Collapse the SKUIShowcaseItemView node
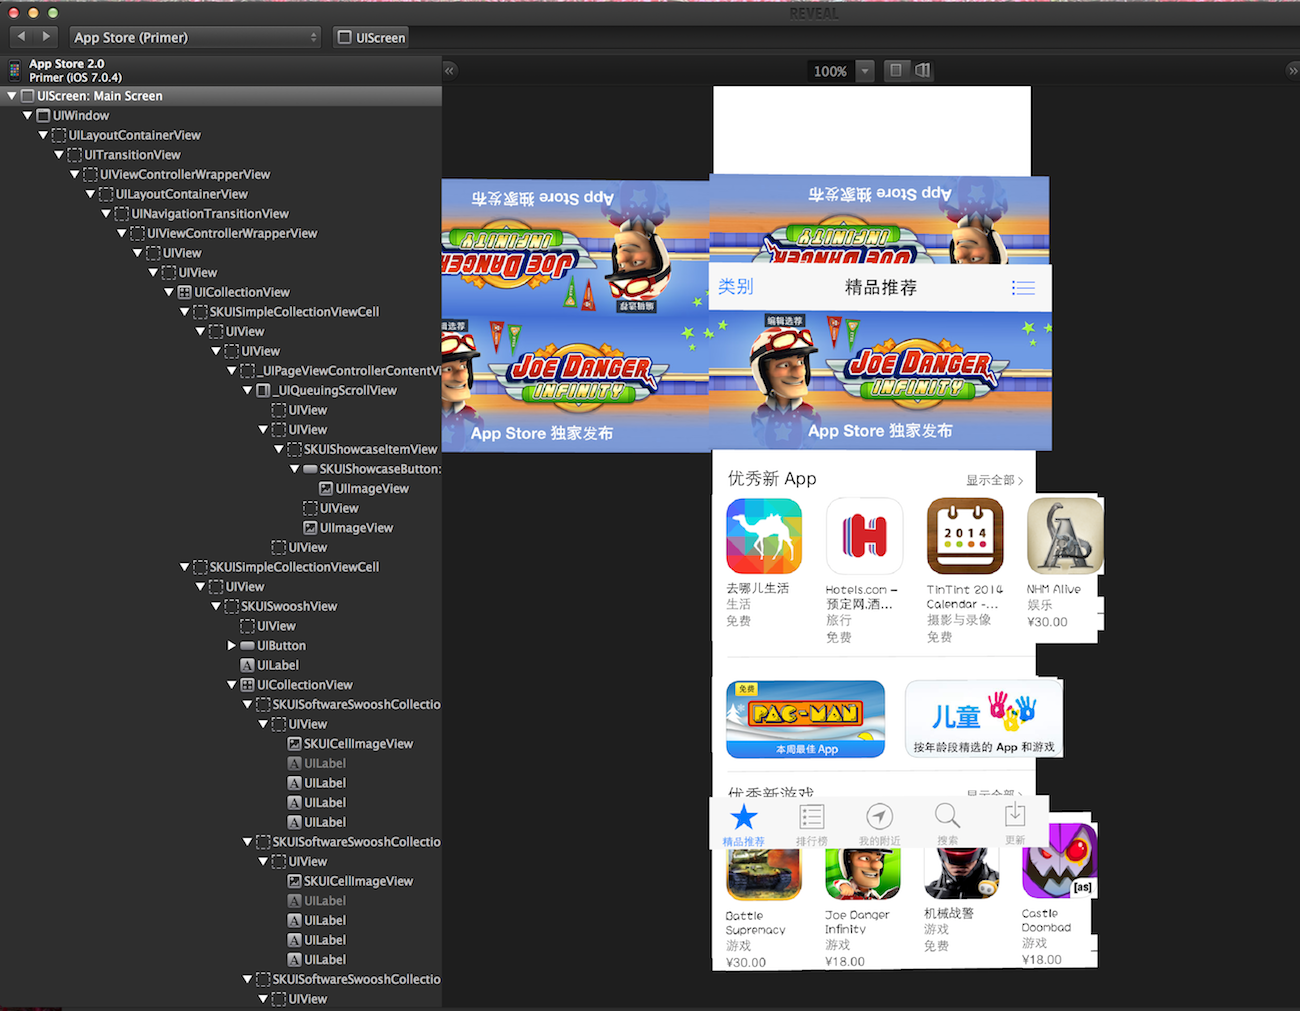The width and height of the screenshot is (1300, 1011). coord(278,449)
